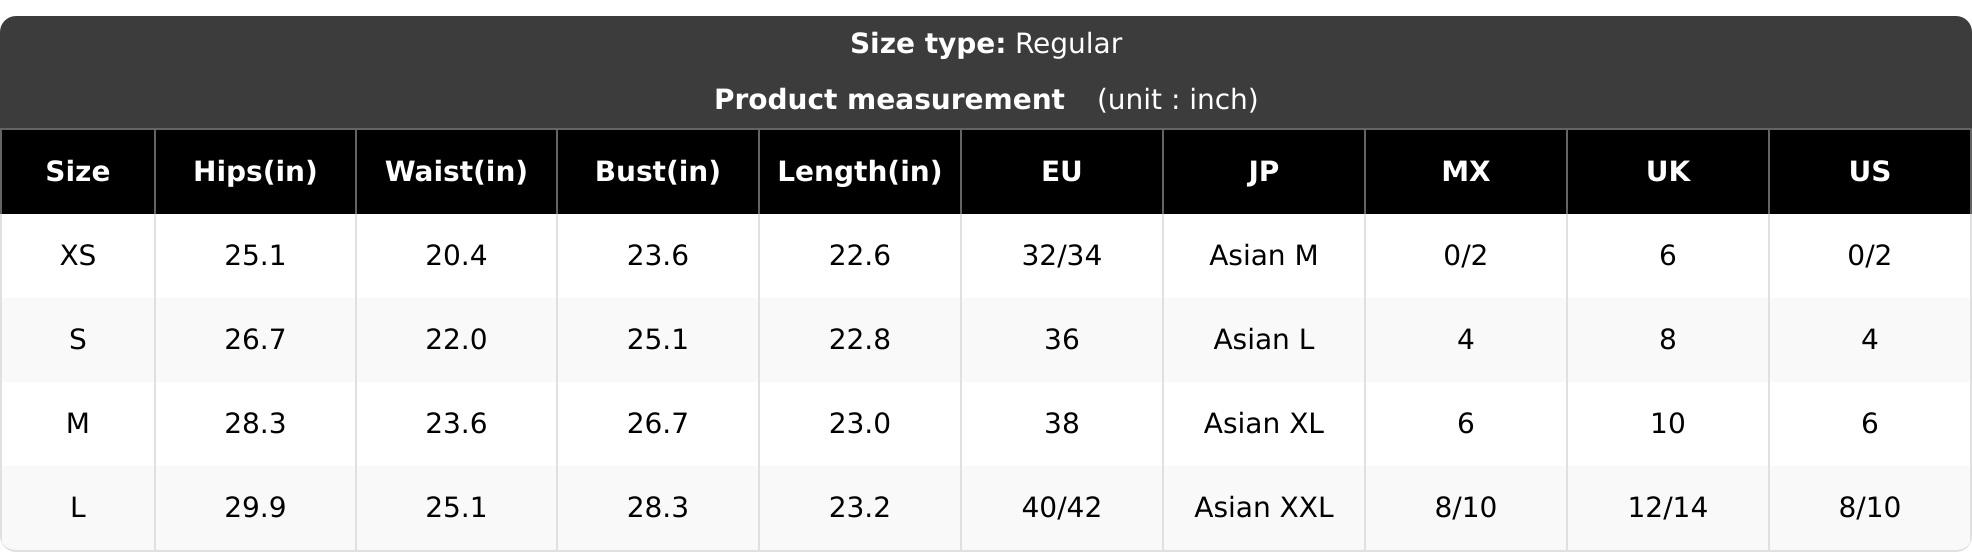1972x552 pixels.
Task: Select the L size row label
Action: tap(78, 508)
